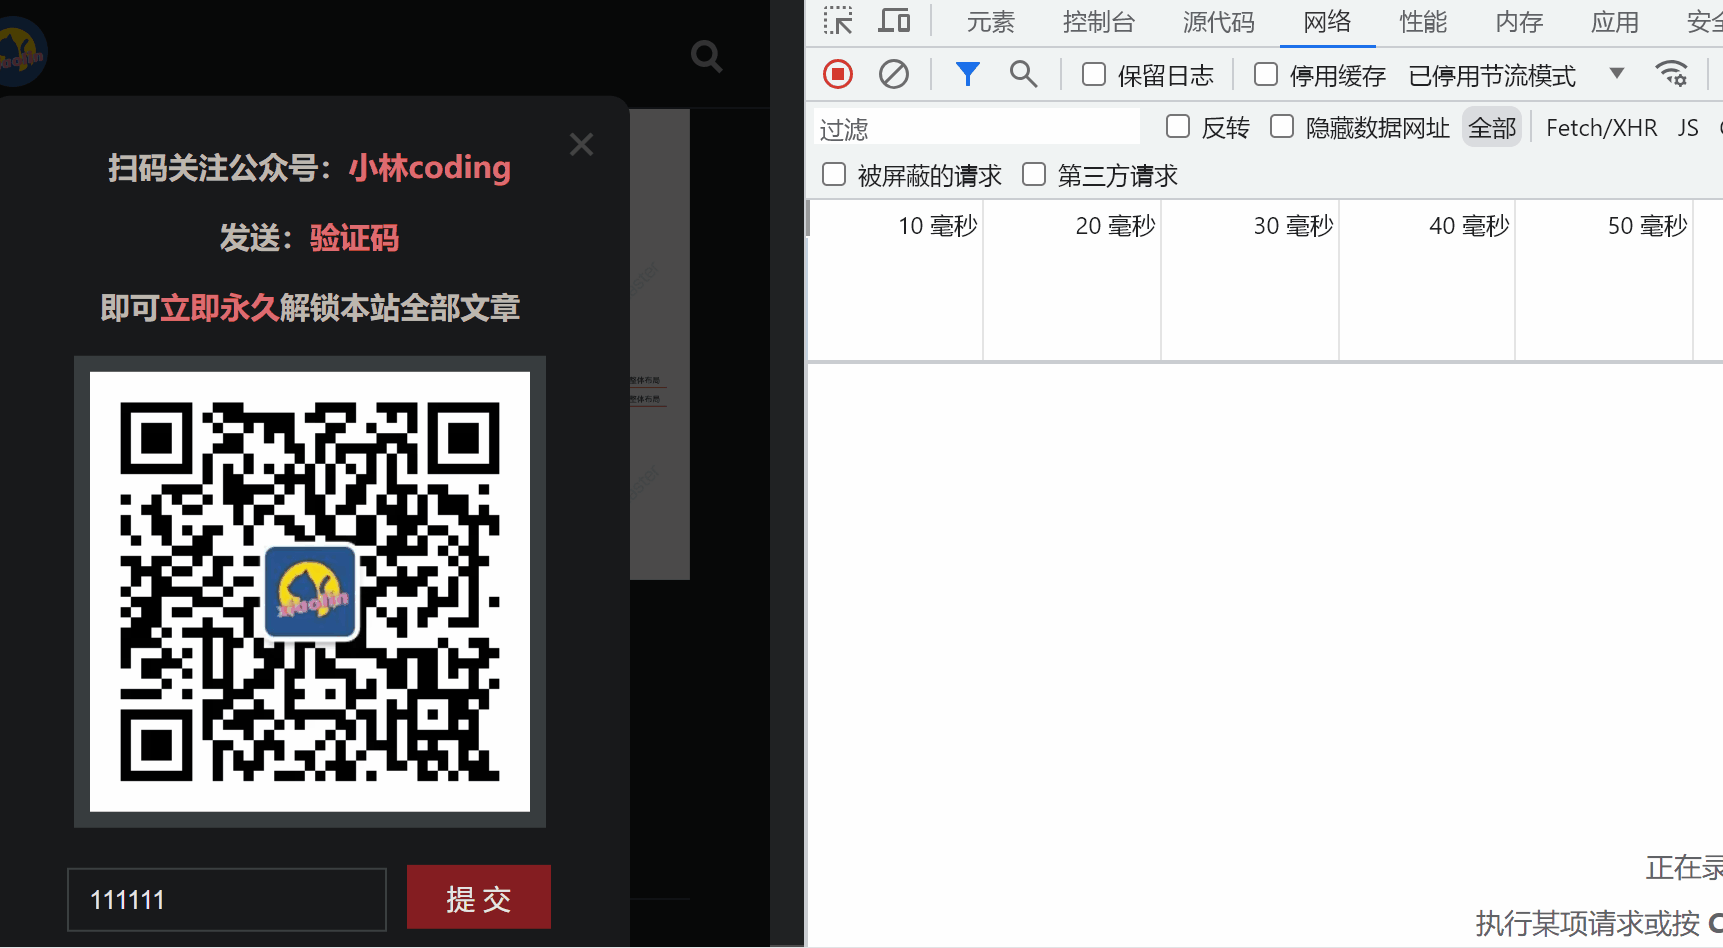Image resolution: width=1723 pixels, height=948 pixels.
Task: Select the 全部 request type filter
Action: 1492,128
